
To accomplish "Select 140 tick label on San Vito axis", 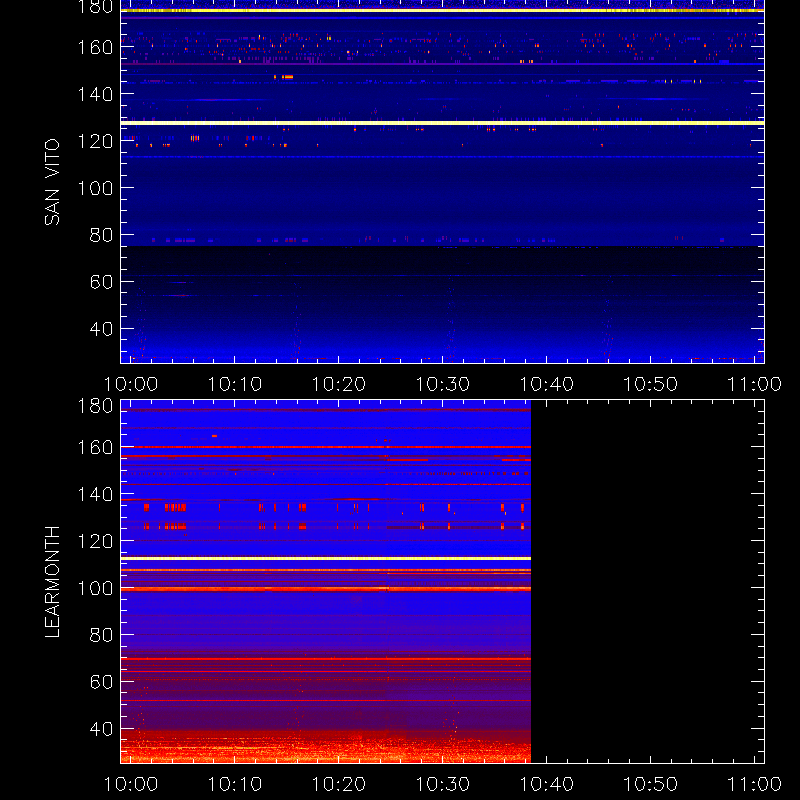I will tap(95, 94).
